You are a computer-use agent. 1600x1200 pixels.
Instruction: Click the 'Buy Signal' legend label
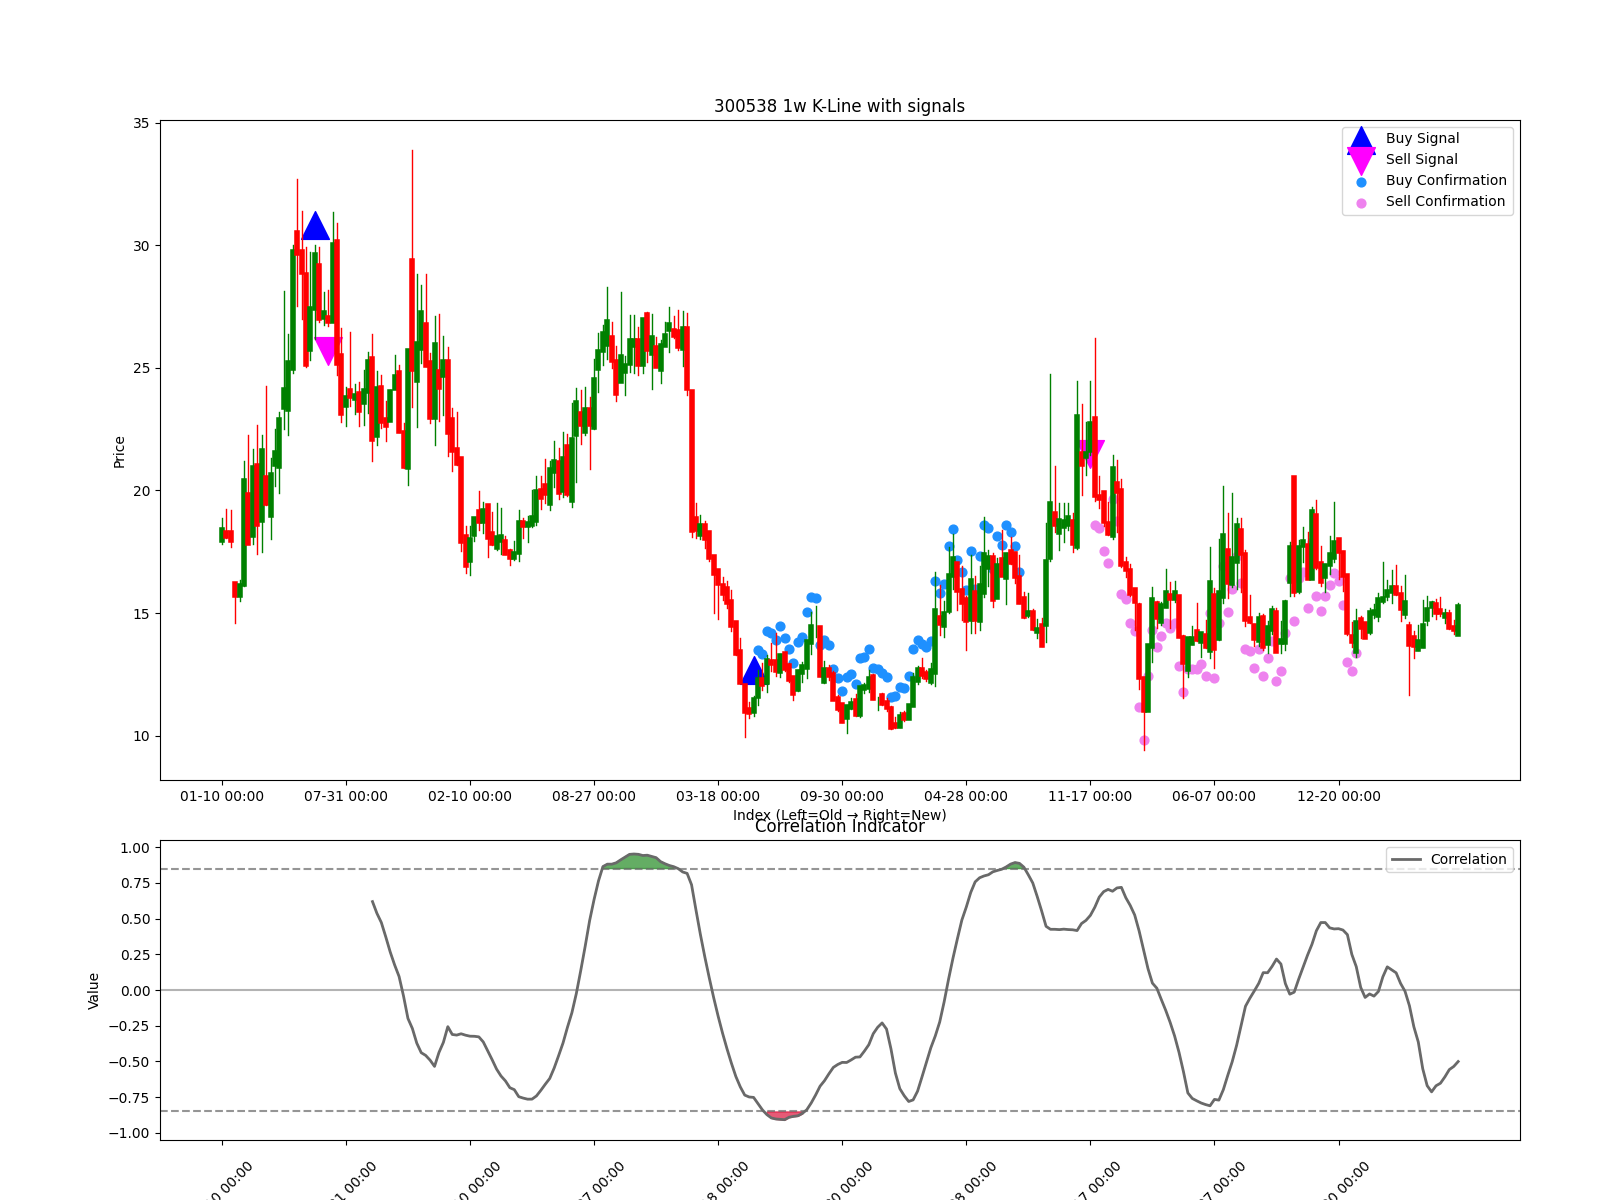point(1422,139)
